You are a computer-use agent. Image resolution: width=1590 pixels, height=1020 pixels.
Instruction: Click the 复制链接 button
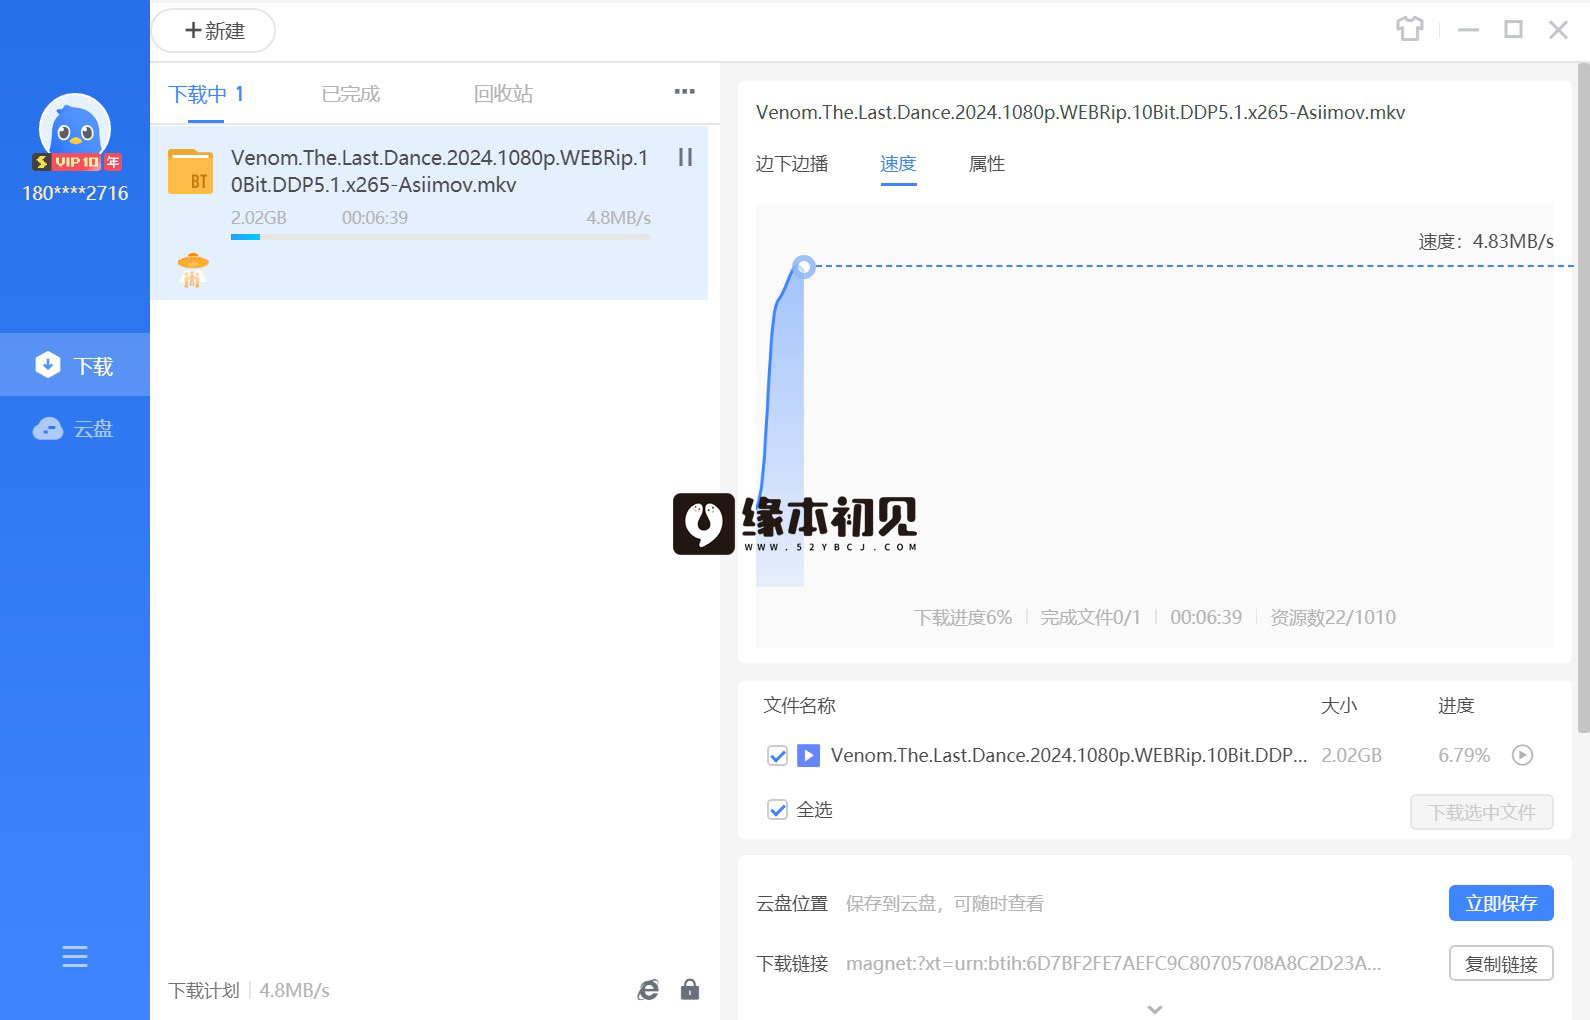click(x=1501, y=964)
